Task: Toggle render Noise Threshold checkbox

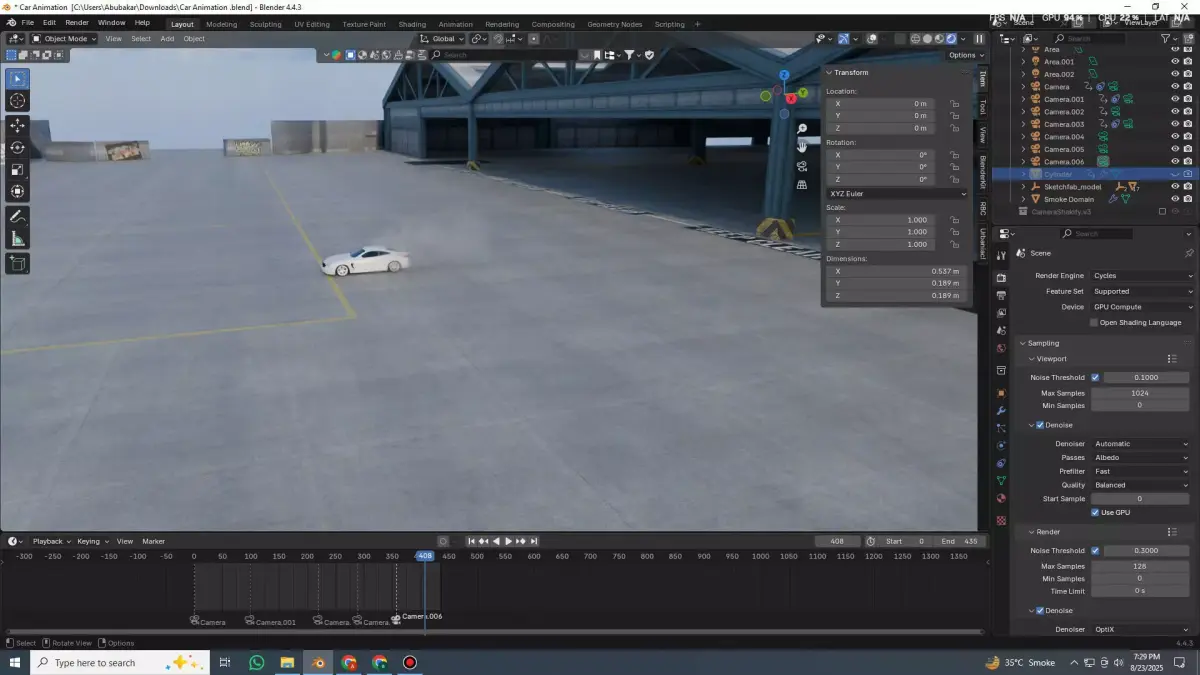Action: pyautogui.click(x=1095, y=551)
